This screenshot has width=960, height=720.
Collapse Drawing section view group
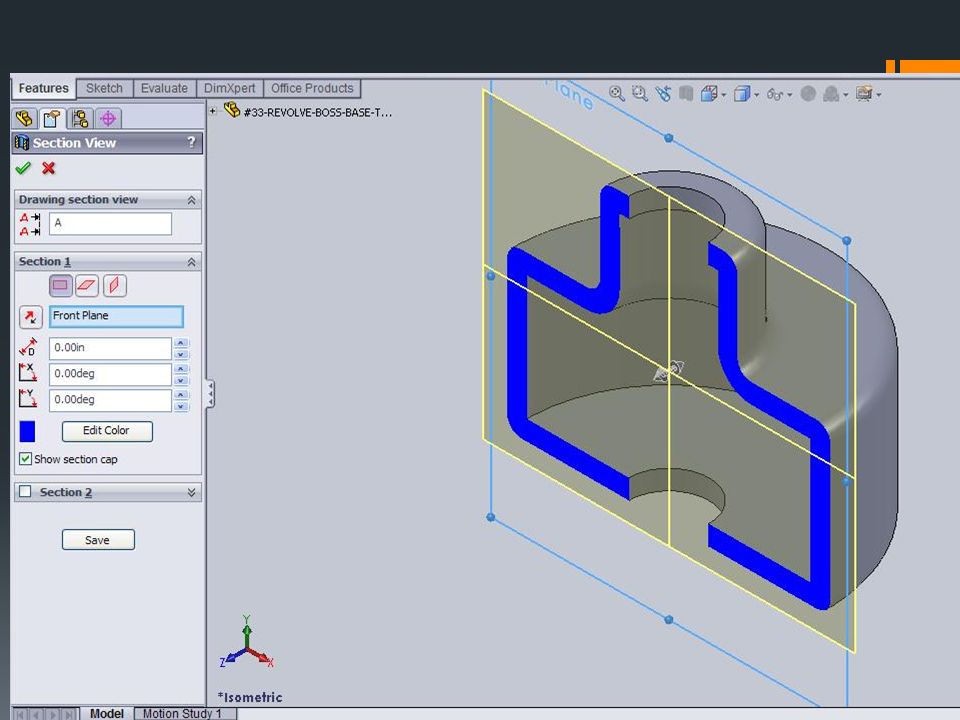[x=191, y=200]
